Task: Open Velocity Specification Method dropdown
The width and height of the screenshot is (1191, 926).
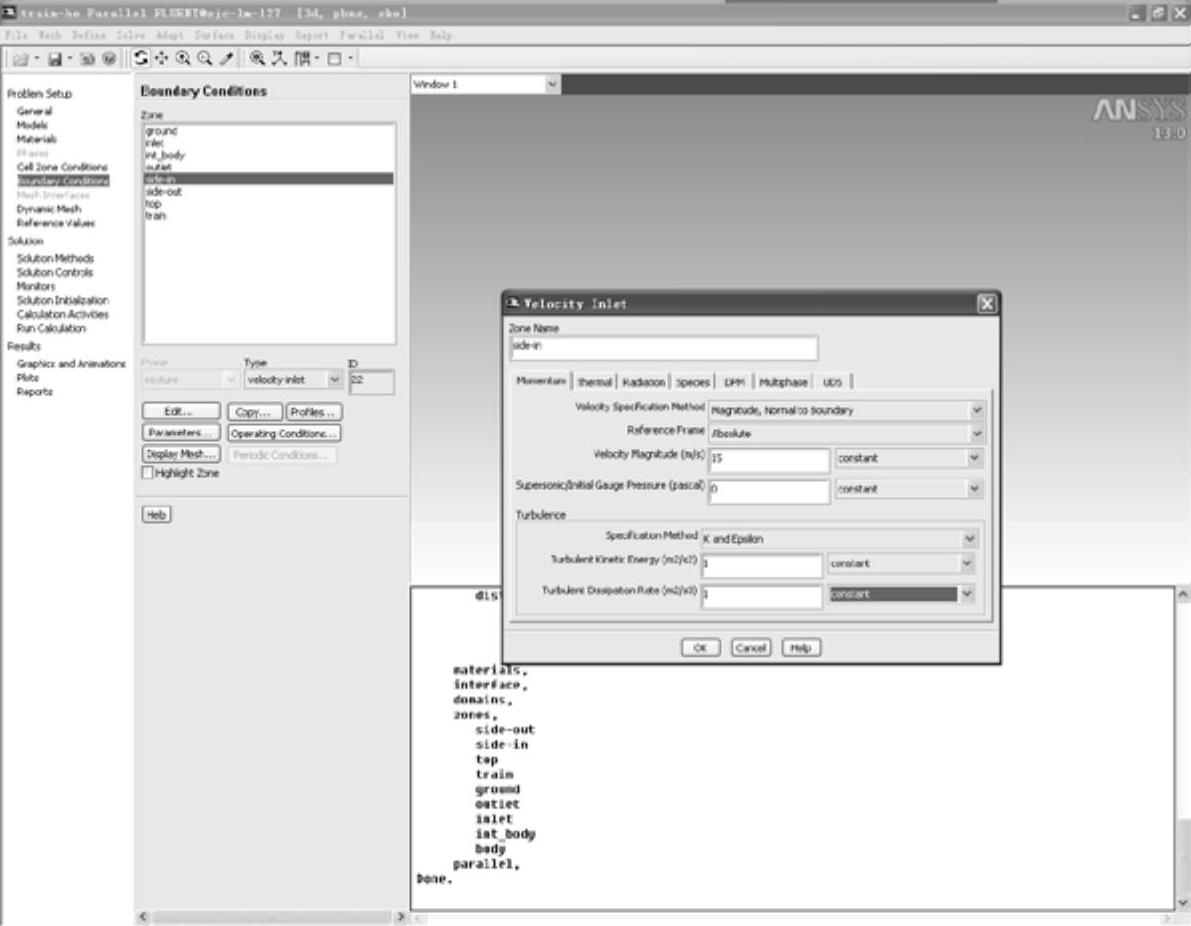Action: coord(977,410)
